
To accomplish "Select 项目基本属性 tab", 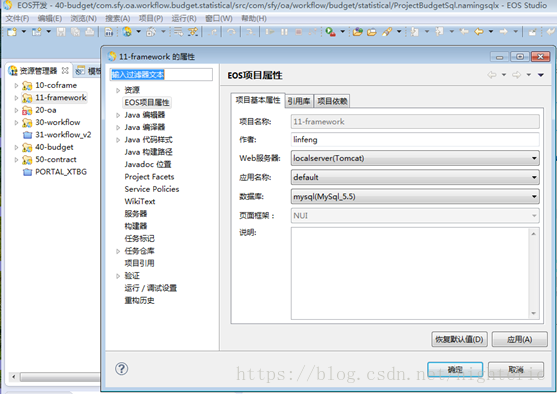I will click(258, 100).
